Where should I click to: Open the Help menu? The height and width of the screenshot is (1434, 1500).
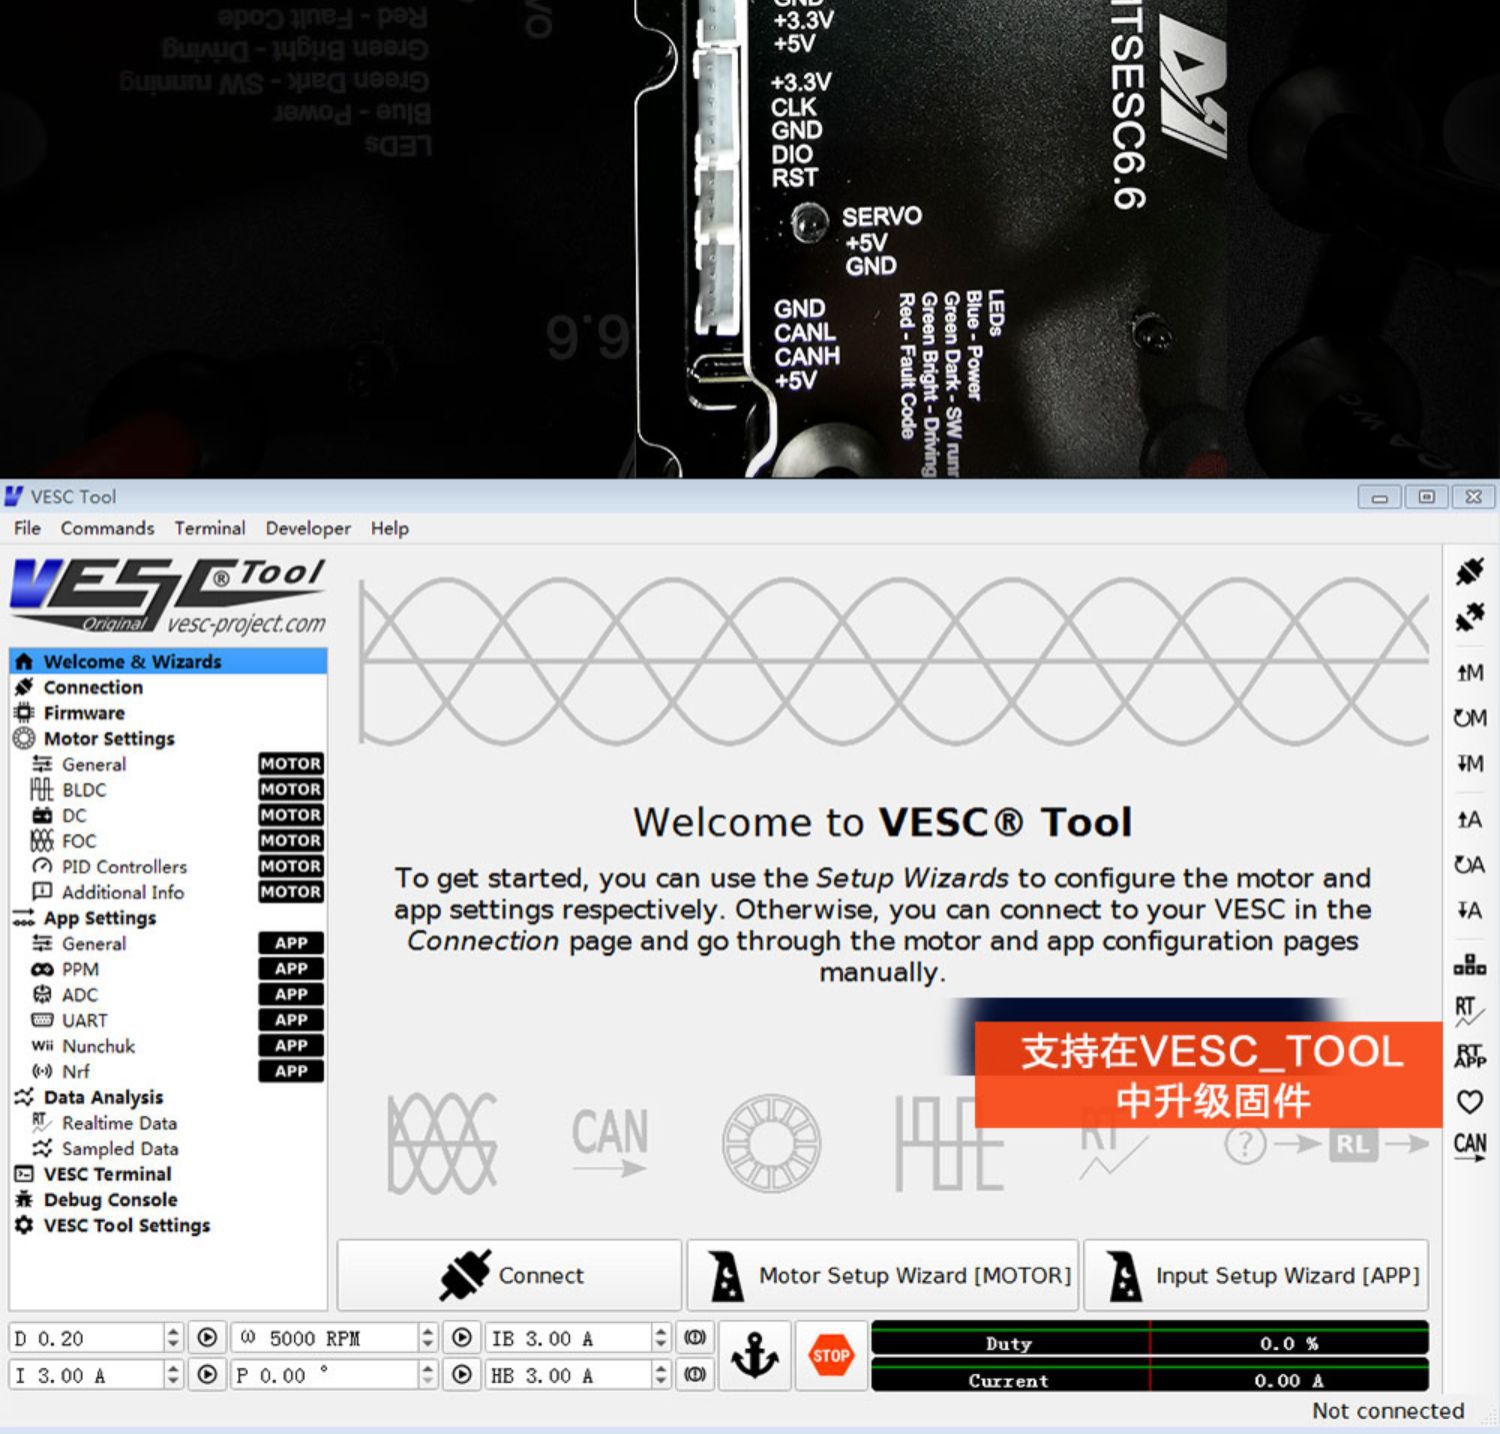(x=390, y=528)
